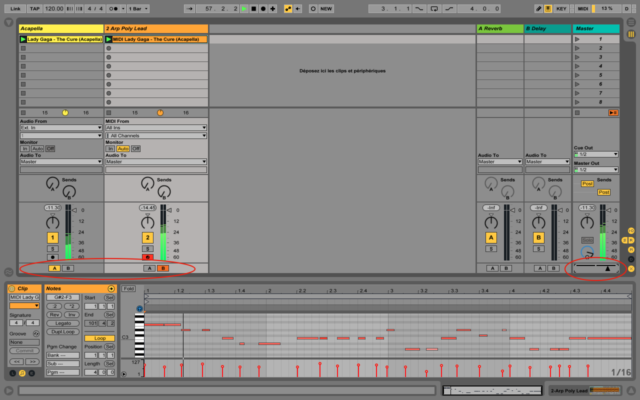Open the clip color dropdown

coord(24,305)
